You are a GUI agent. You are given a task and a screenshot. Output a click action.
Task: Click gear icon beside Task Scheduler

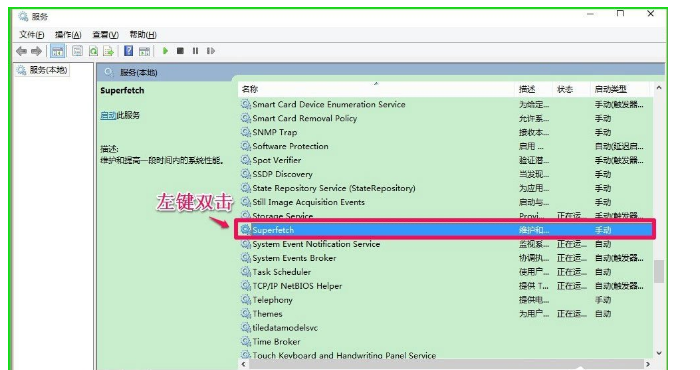(x=246, y=271)
